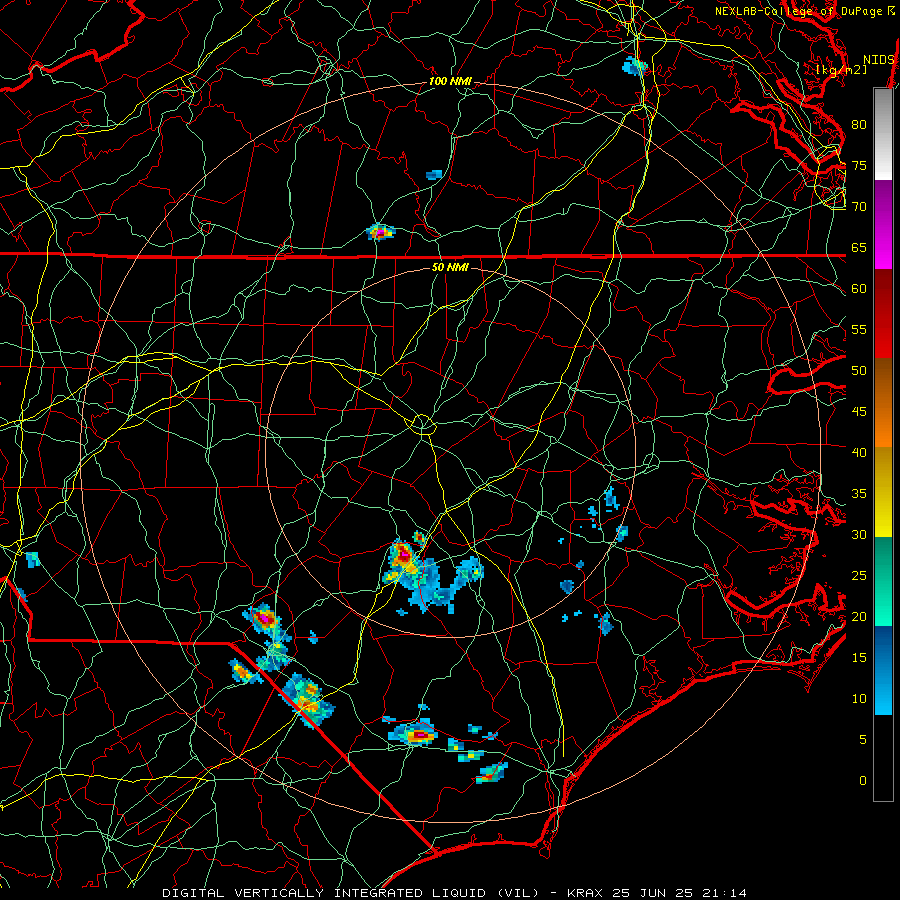Viewport: 900px width, 900px height.
Task: Click the 55 value on the color scale
Action: coord(859,329)
